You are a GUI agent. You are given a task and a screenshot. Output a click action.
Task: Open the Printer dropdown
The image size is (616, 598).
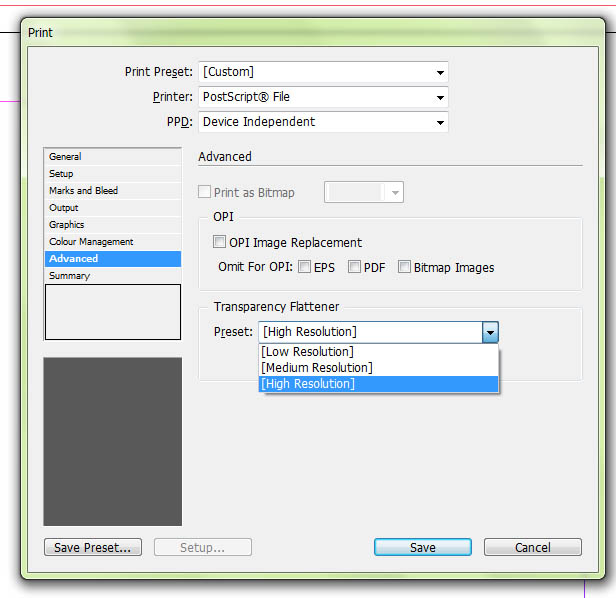323,97
